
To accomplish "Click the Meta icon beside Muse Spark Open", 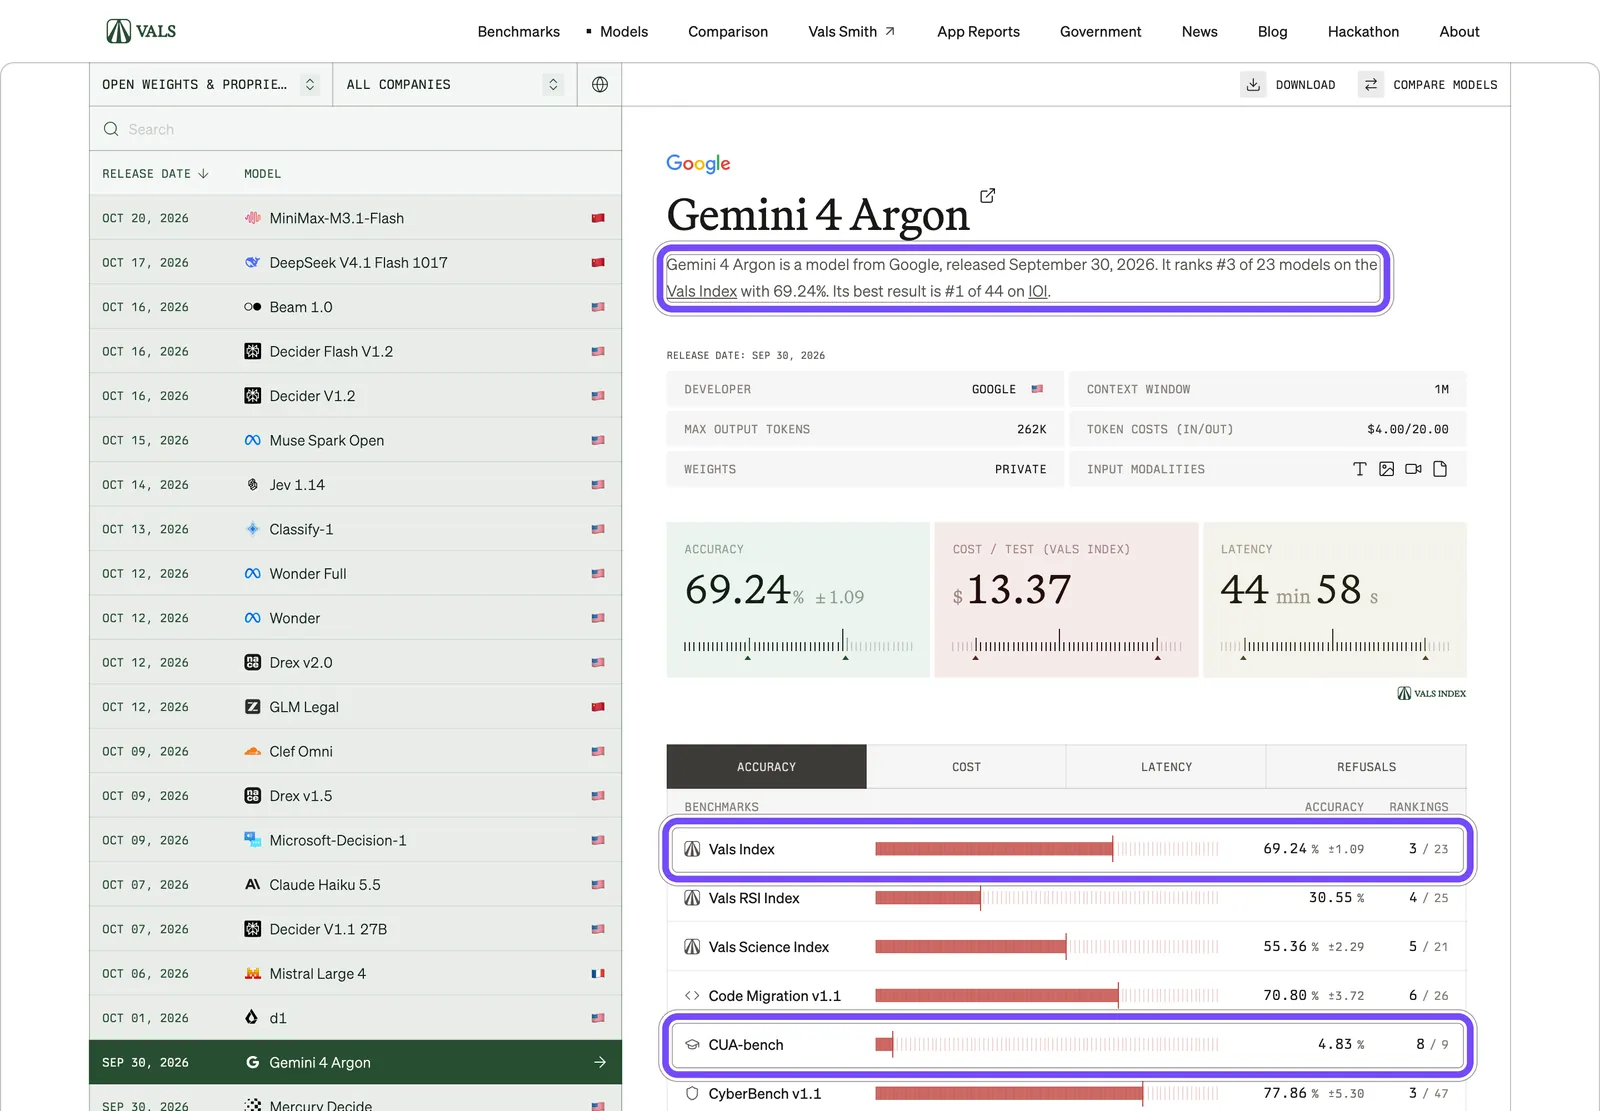I will click(x=253, y=440).
